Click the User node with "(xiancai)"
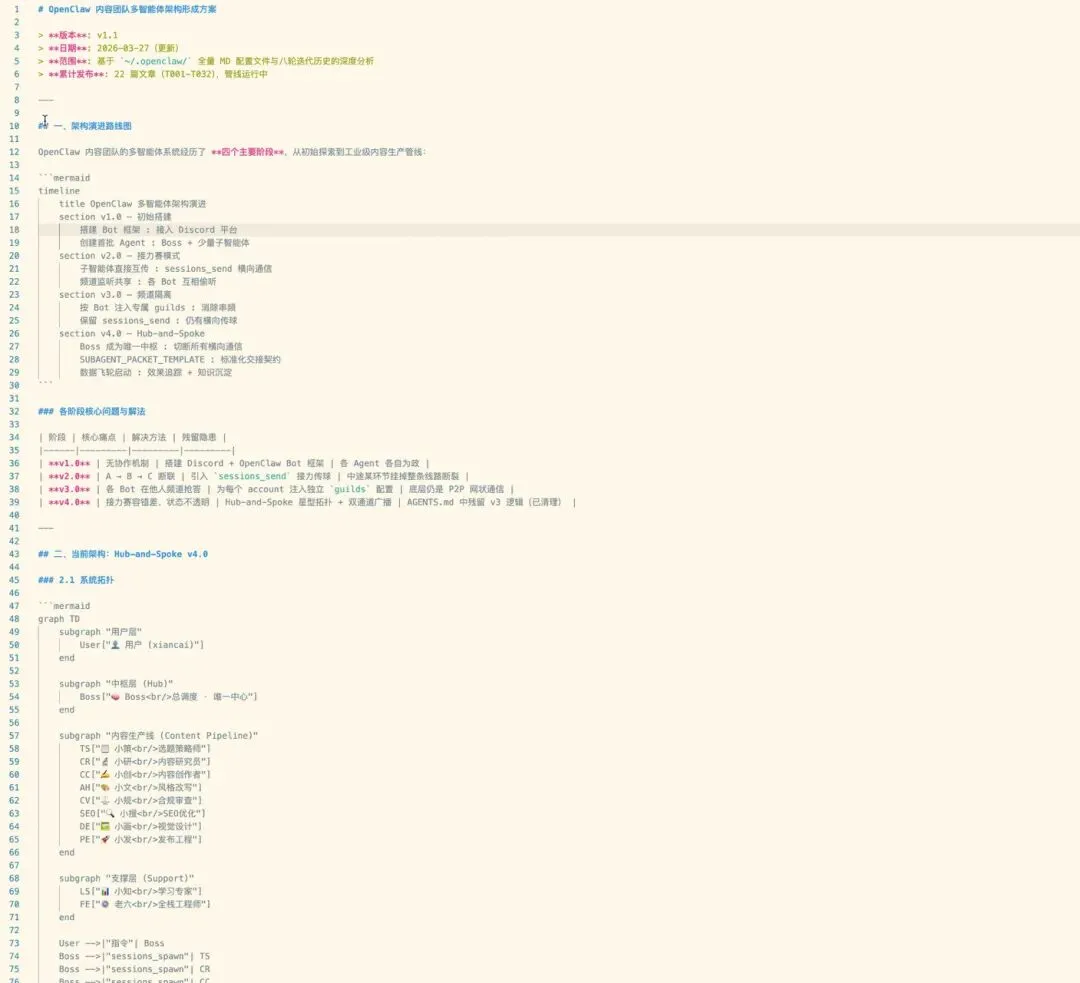The width and height of the screenshot is (1080, 983). (141, 645)
